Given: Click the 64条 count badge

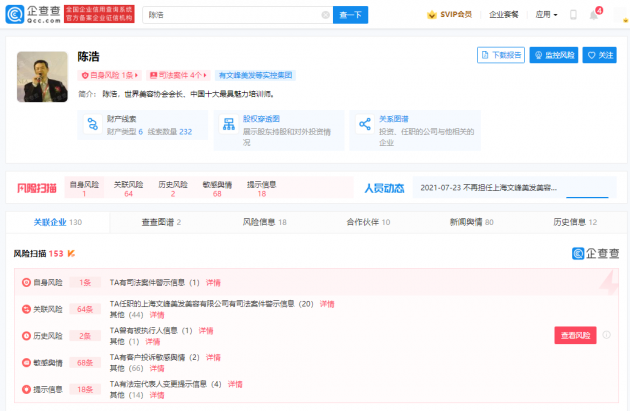Looking at the screenshot, I should click(85, 309).
